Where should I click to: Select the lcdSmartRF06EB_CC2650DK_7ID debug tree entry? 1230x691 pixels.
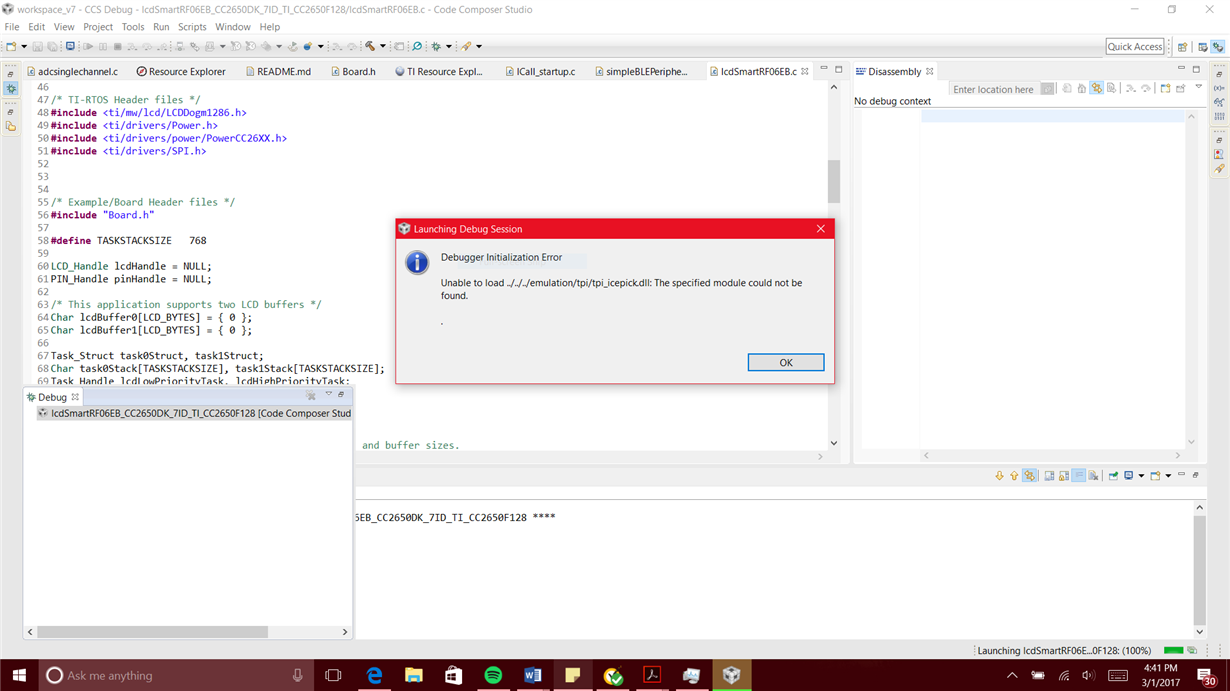click(x=194, y=413)
